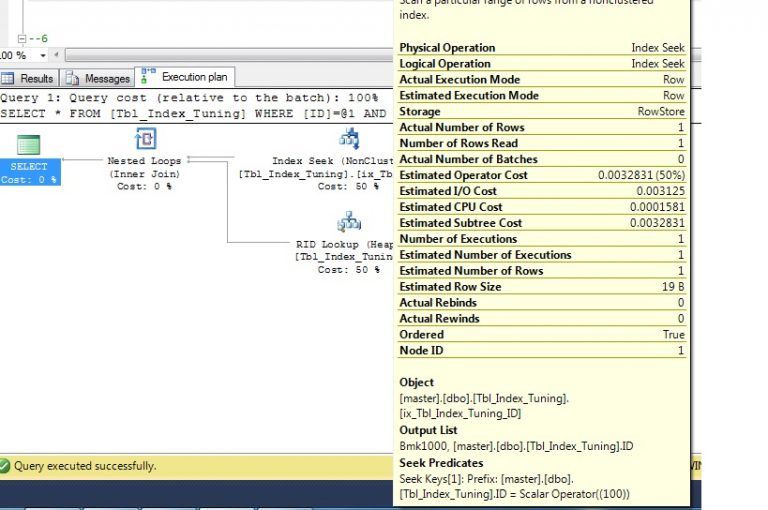Click the Messages tab icon
This screenshot has height=510, width=768.
72,78
